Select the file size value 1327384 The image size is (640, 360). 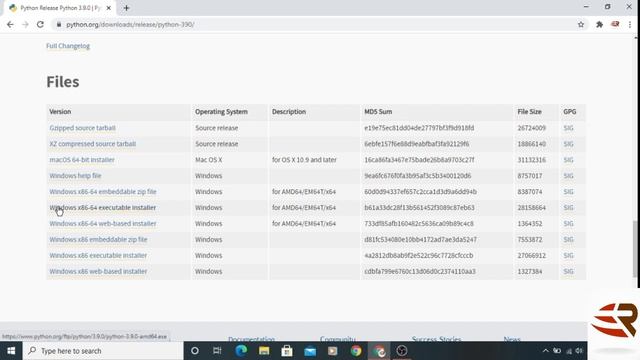tap(530, 271)
